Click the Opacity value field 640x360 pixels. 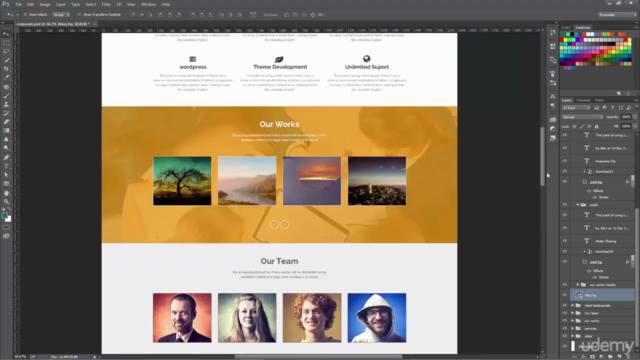pyautogui.click(x=626, y=117)
